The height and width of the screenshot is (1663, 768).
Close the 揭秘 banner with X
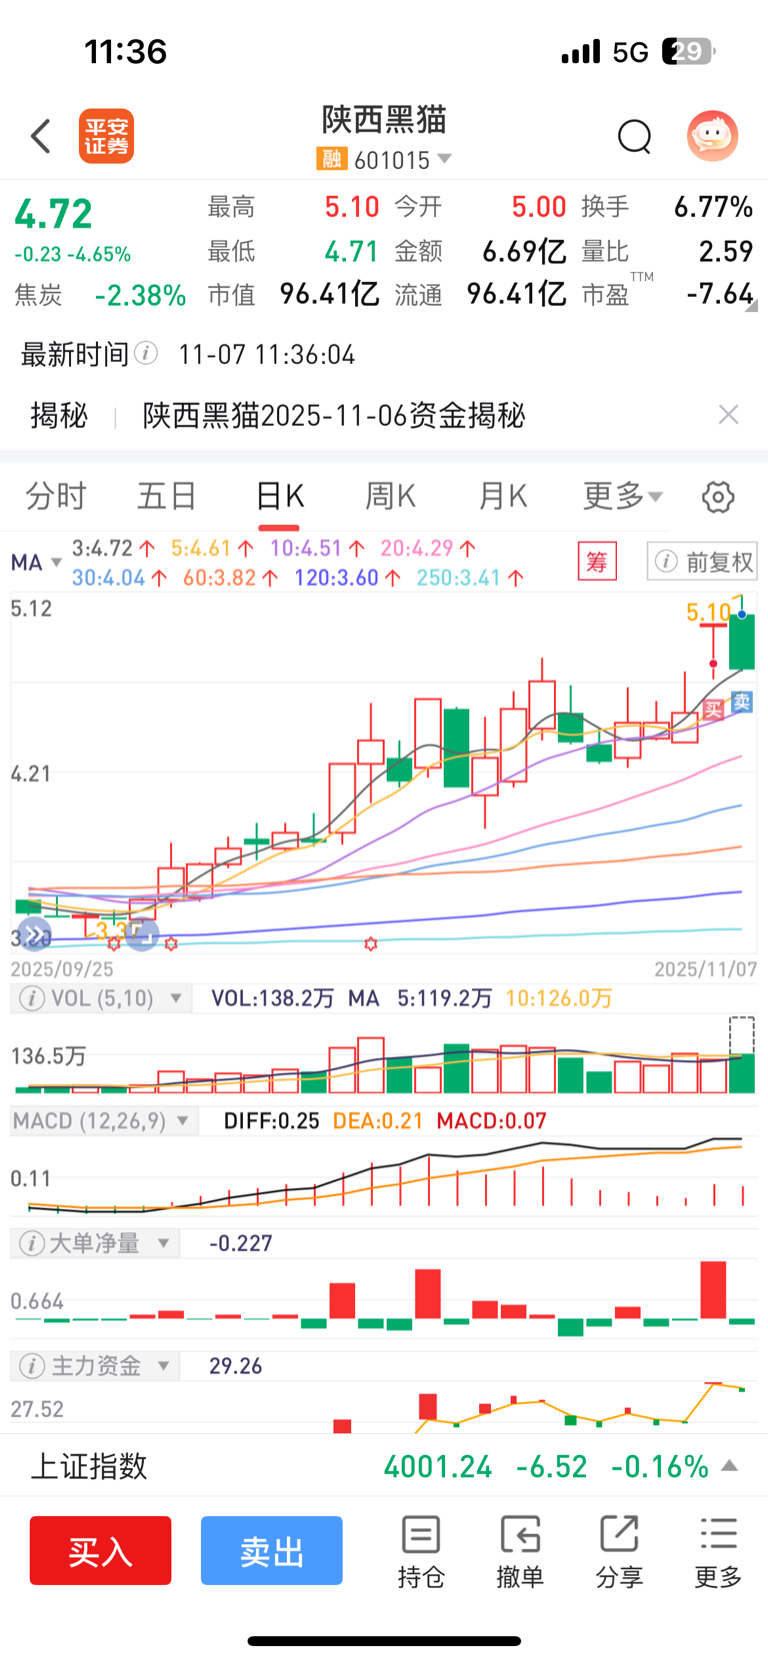point(728,415)
